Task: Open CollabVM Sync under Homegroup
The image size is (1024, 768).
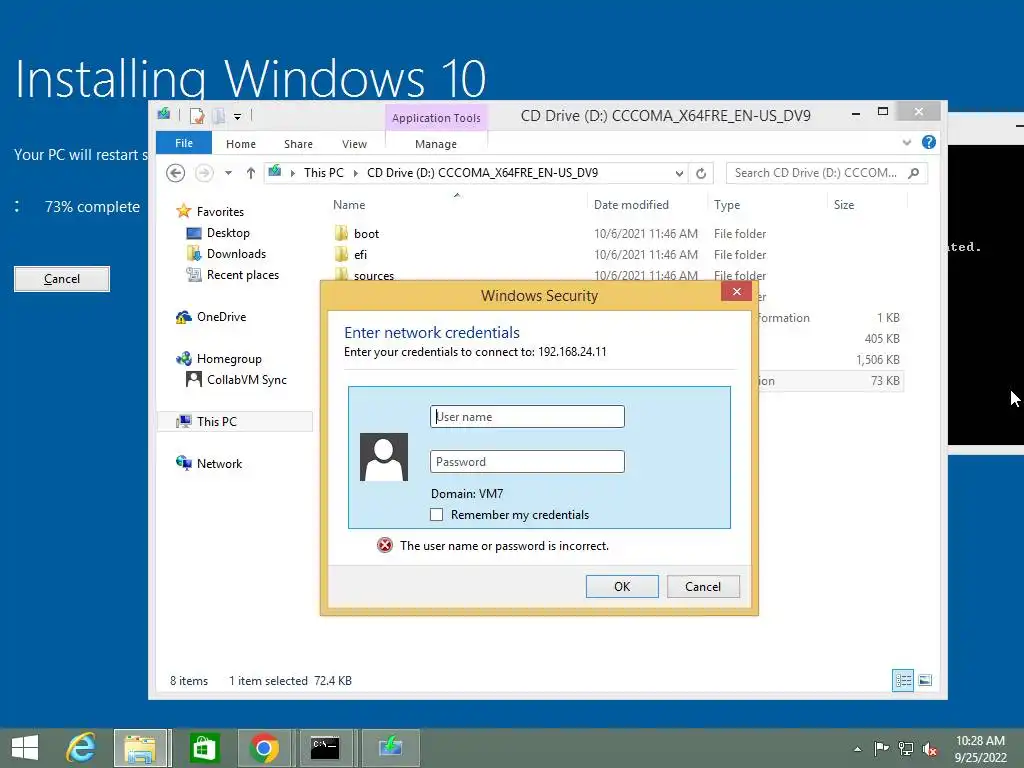Action: click(x=247, y=379)
